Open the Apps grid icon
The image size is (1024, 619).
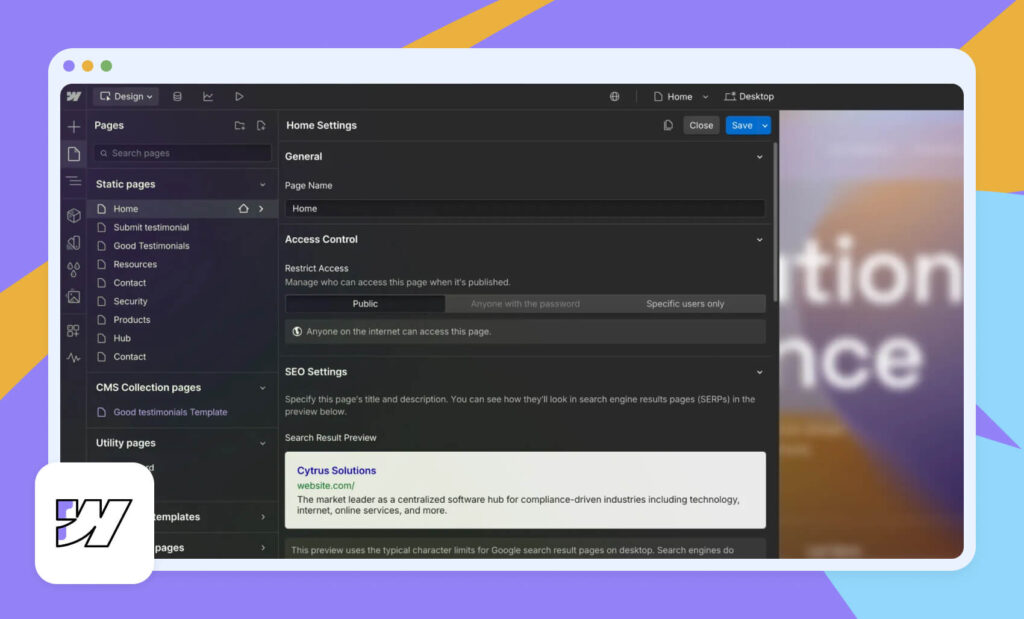[74, 330]
